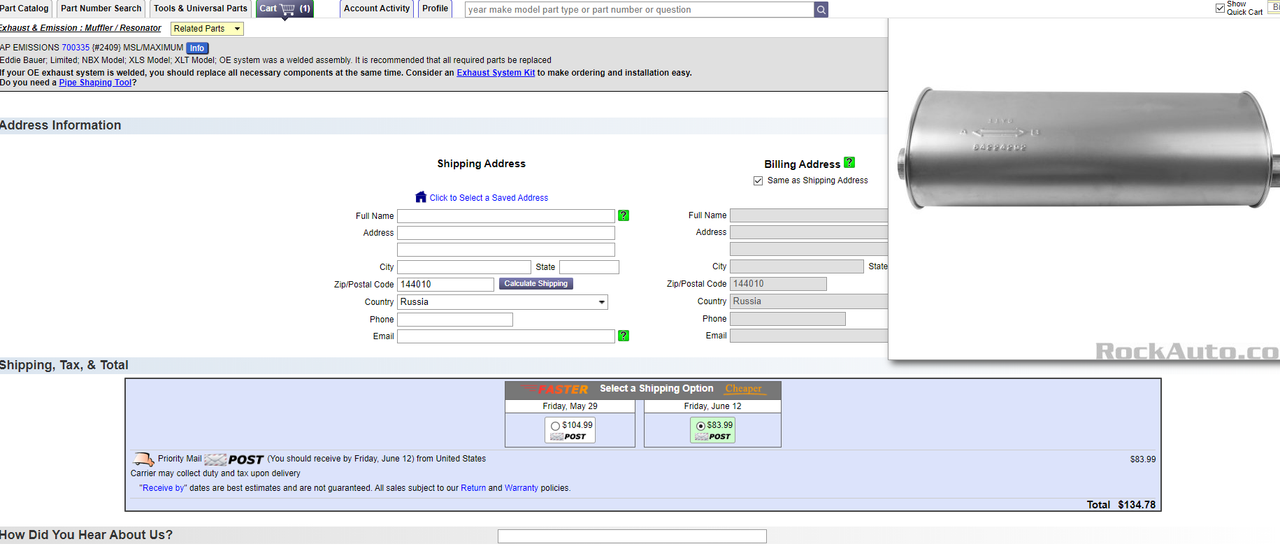
Task: Click How Did You Hear About Us field
Action: 632,536
